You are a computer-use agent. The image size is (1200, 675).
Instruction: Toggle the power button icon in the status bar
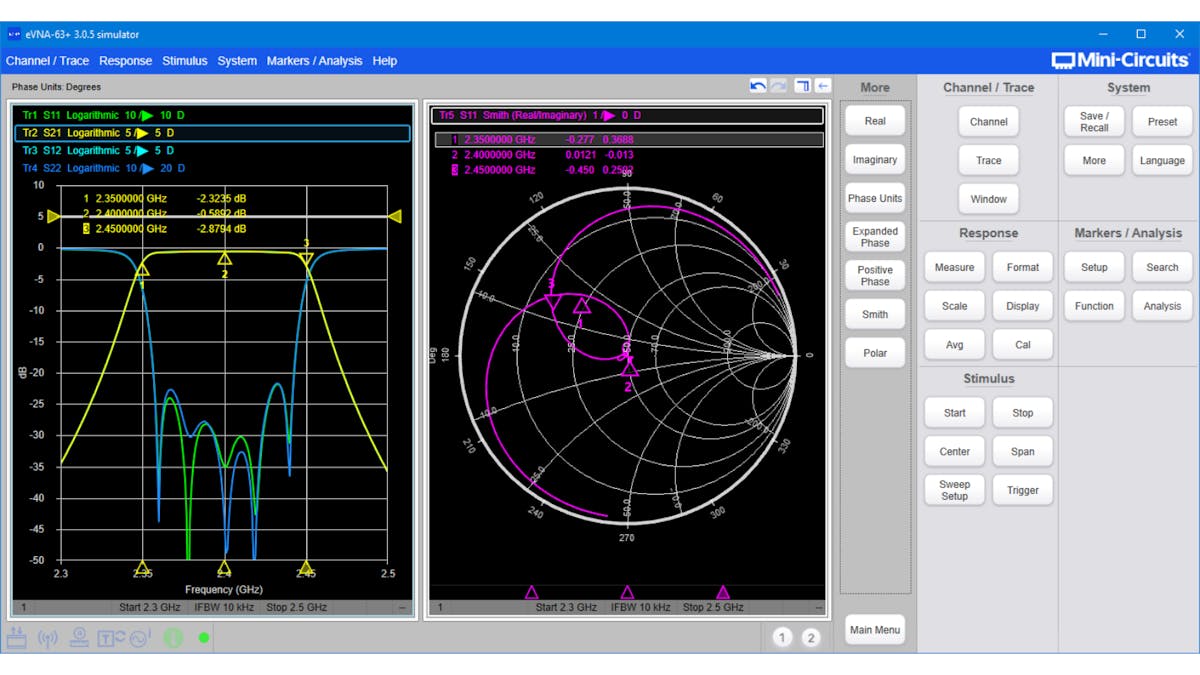coord(173,637)
